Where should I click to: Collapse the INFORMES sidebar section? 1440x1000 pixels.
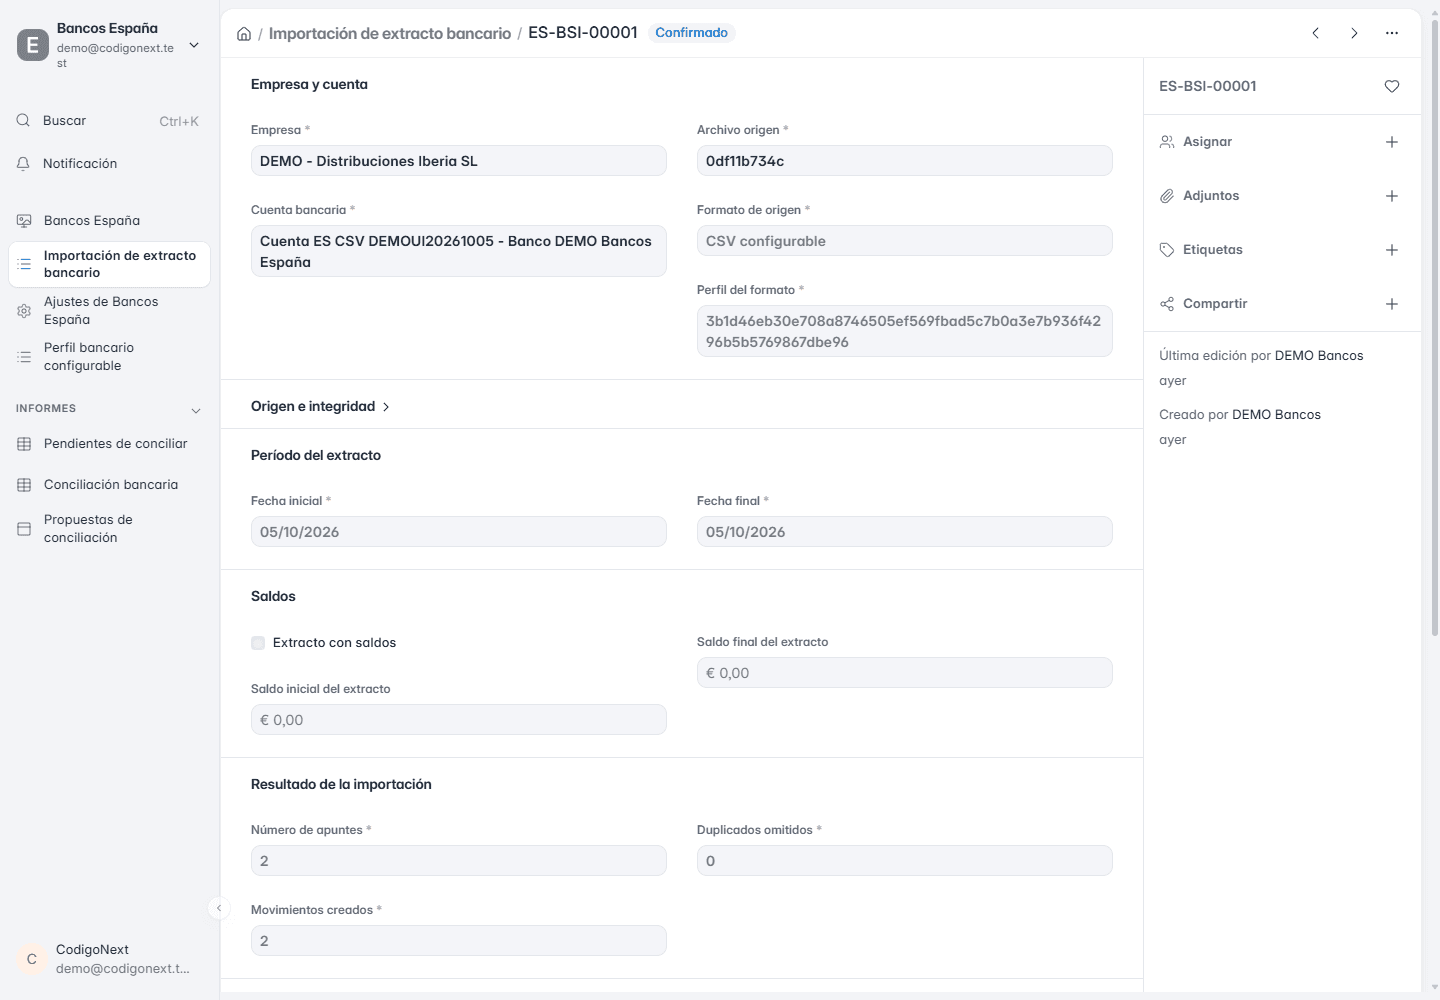click(x=196, y=410)
